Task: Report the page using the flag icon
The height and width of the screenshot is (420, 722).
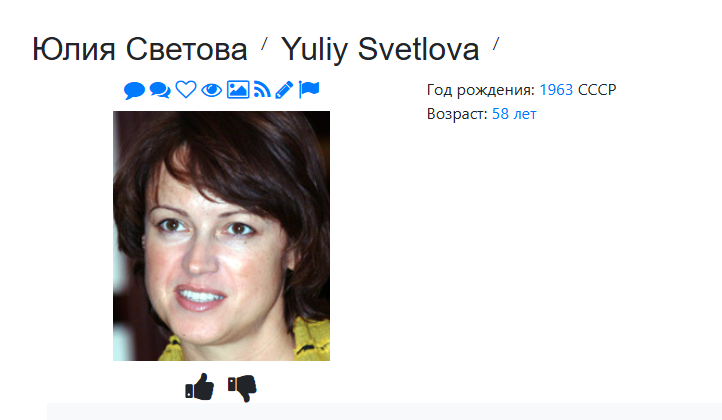Action: point(309,89)
